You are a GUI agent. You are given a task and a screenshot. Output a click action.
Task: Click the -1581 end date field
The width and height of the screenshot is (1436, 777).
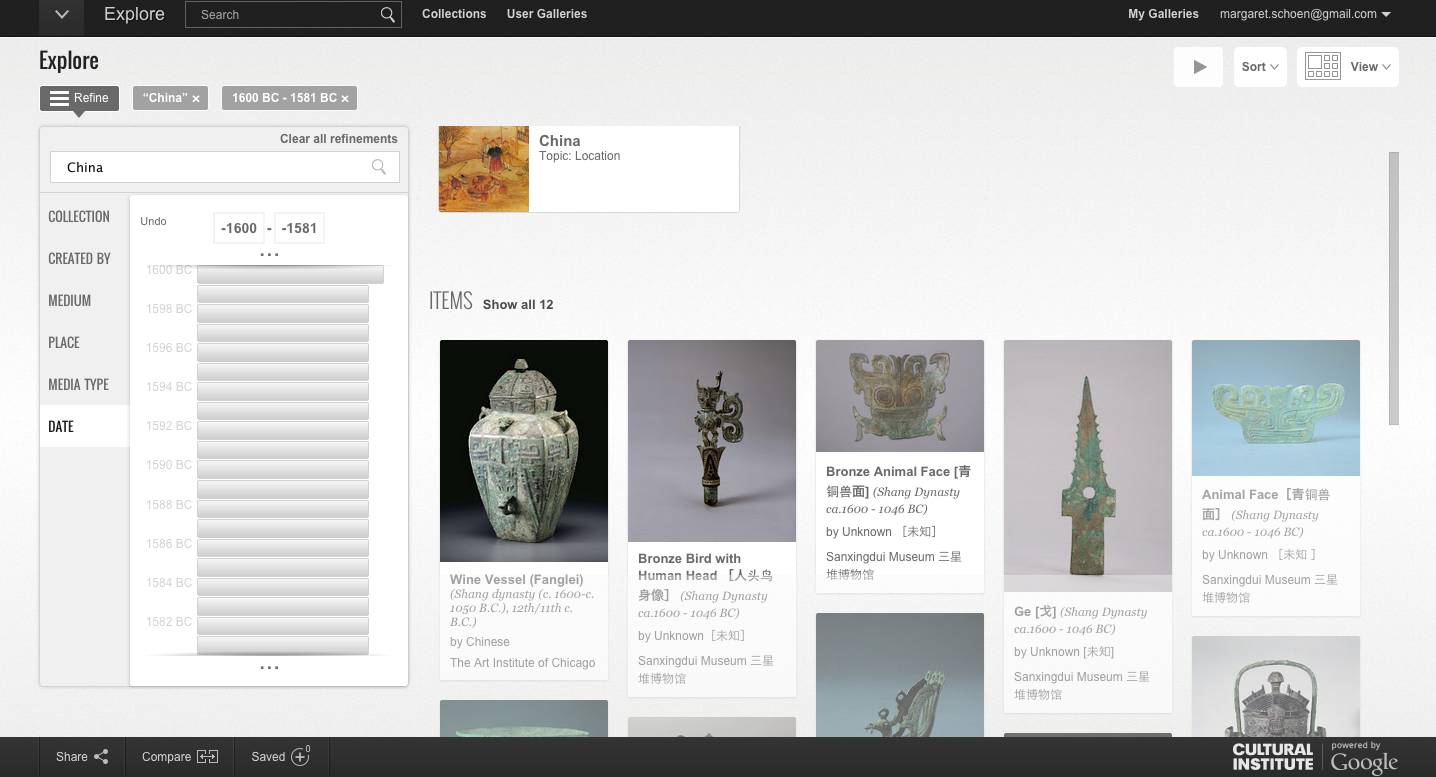coord(299,228)
